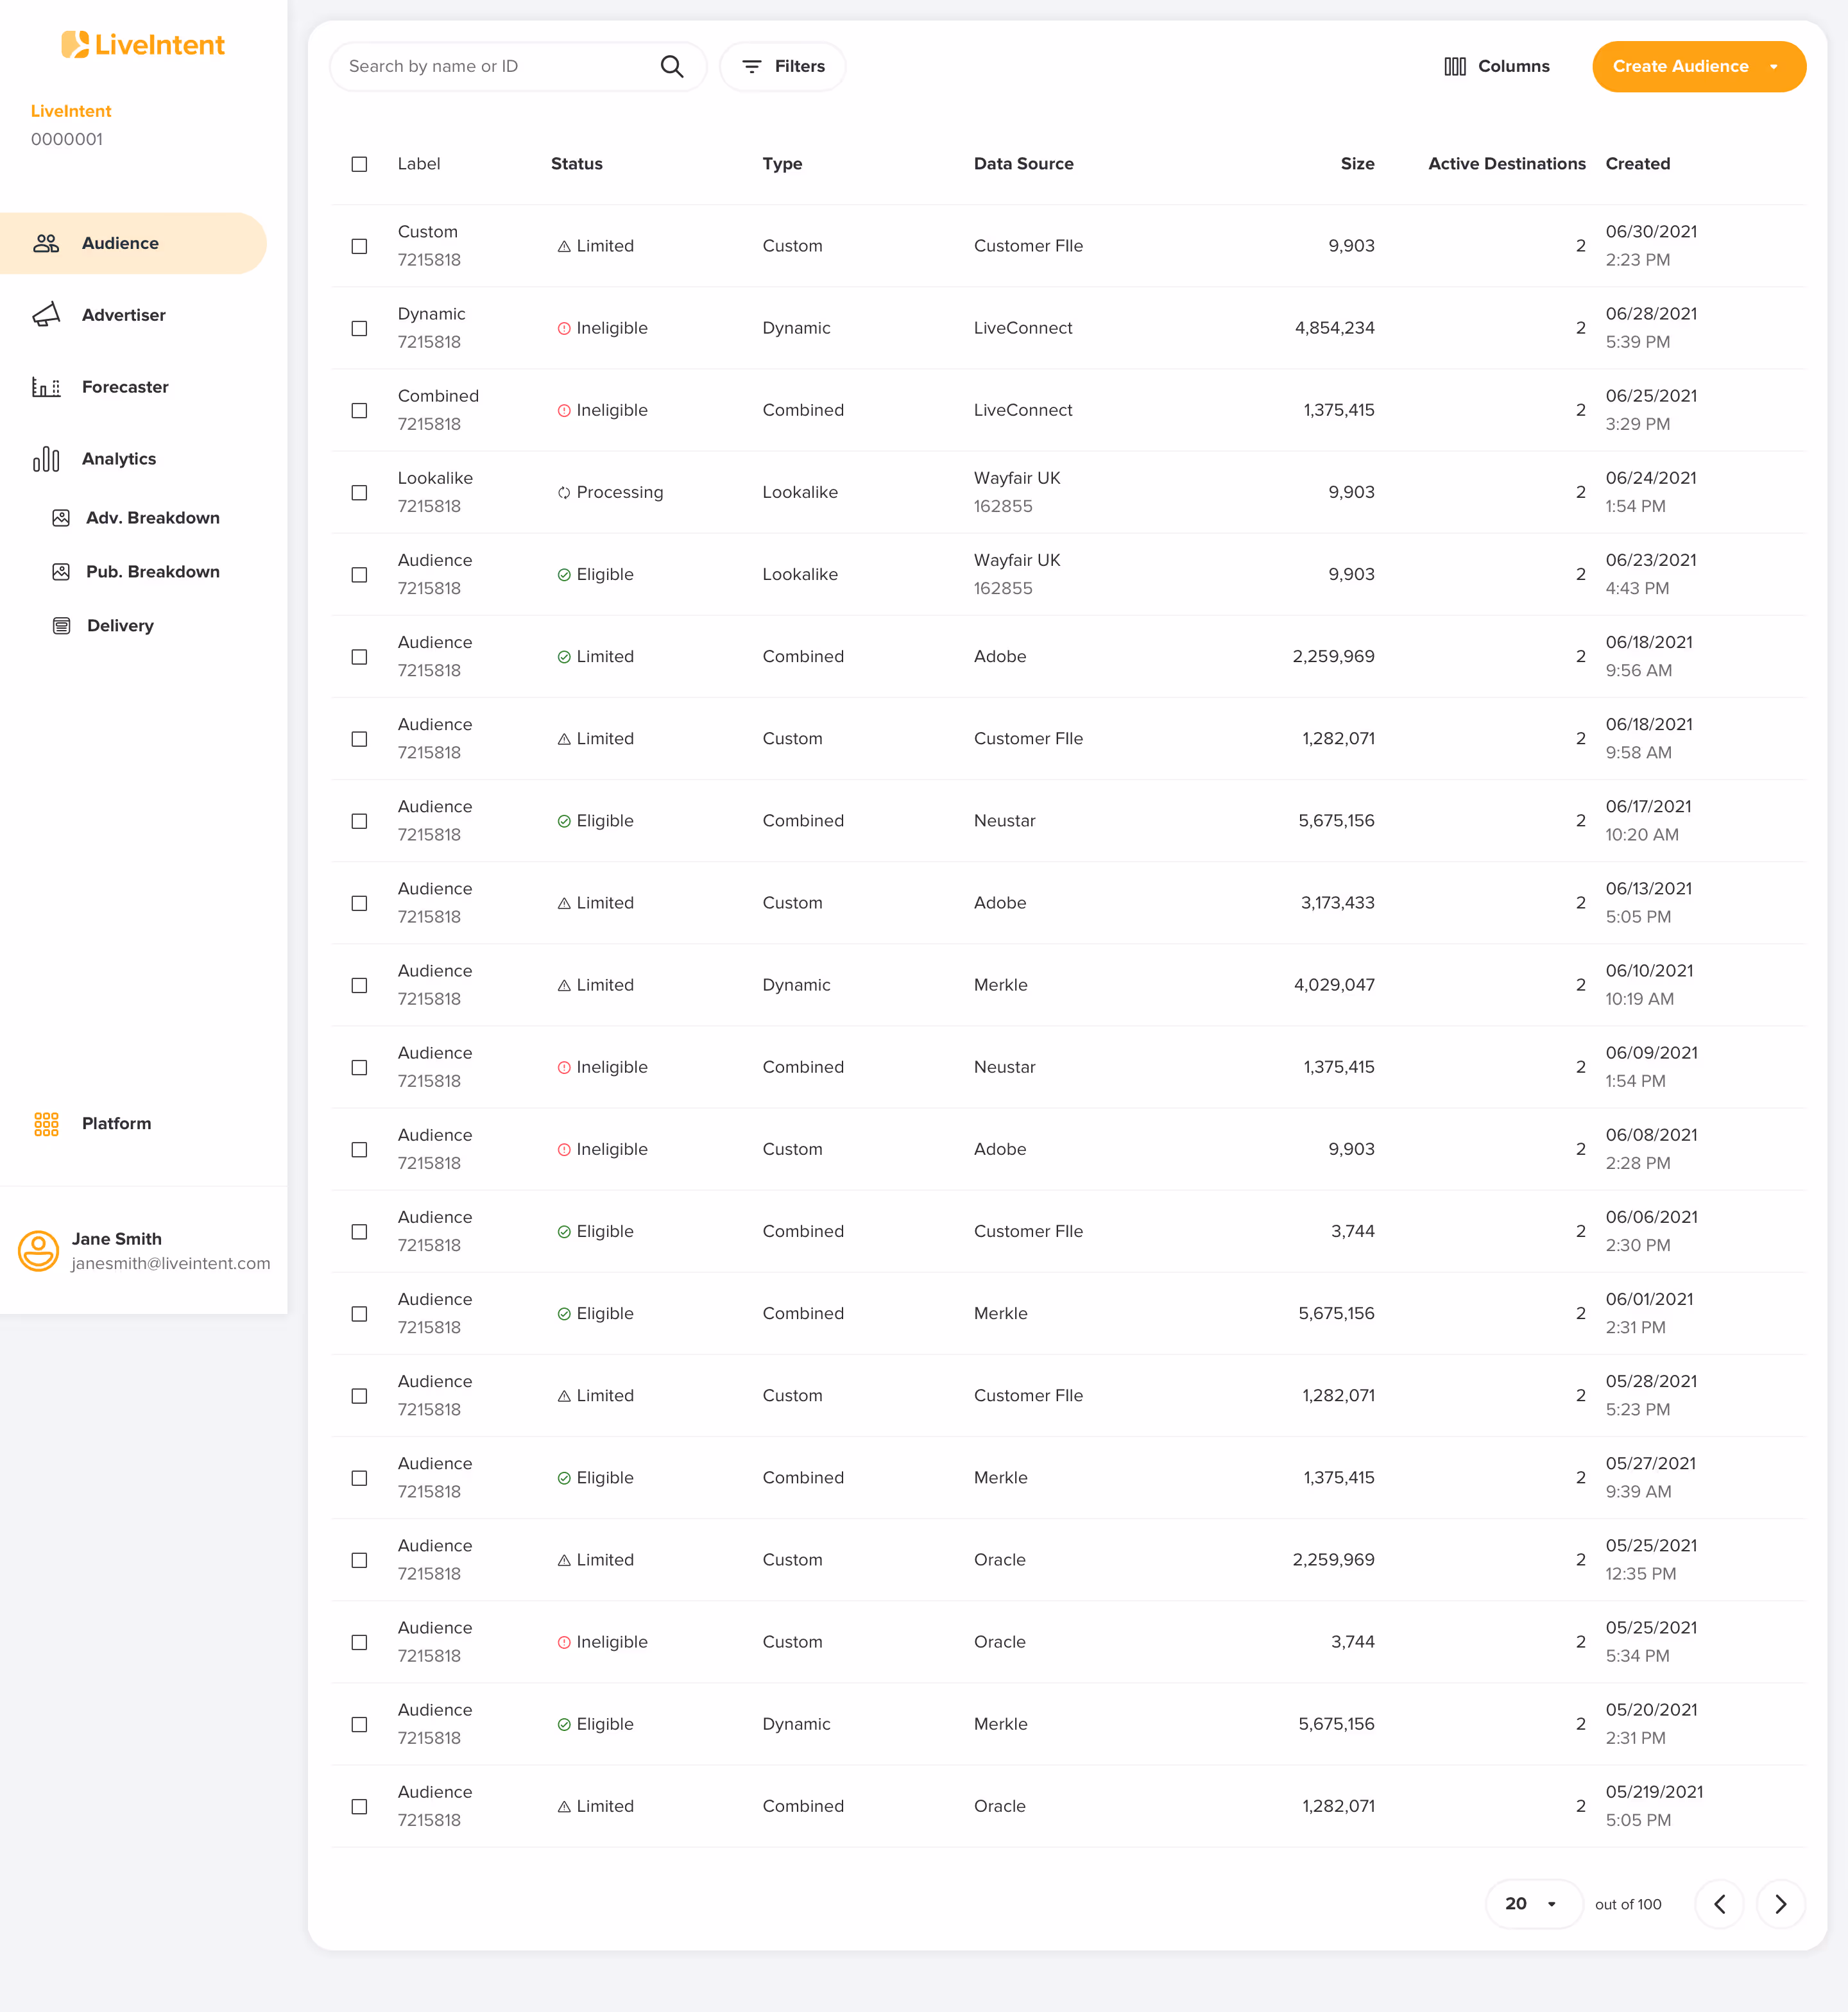Check the Combined 06/25/2021 row checkbox
This screenshot has height=2012, width=1848.
pos(359,410)
